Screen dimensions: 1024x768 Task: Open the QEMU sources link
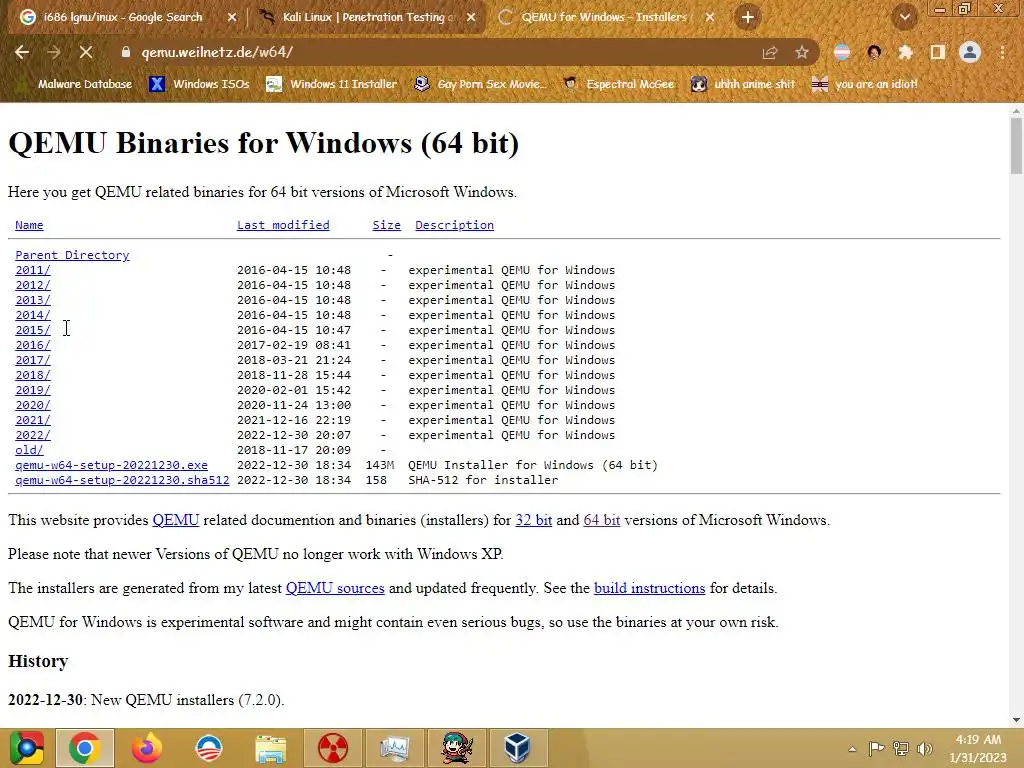[335, 588]
